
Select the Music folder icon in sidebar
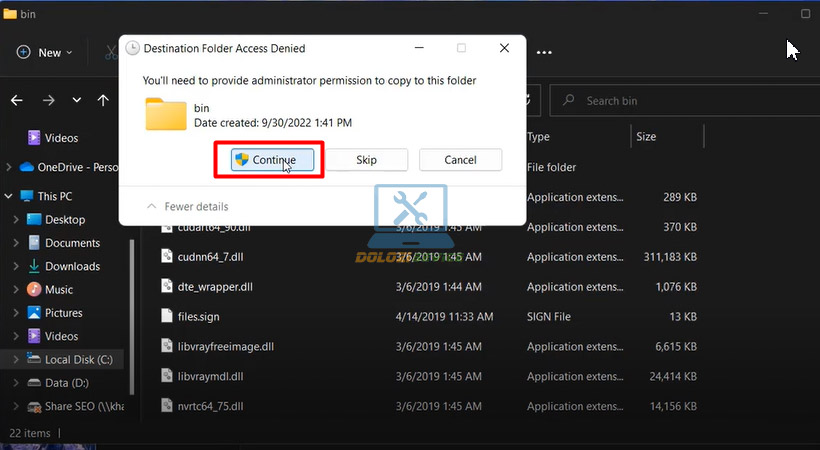click(x=34, y=289)
